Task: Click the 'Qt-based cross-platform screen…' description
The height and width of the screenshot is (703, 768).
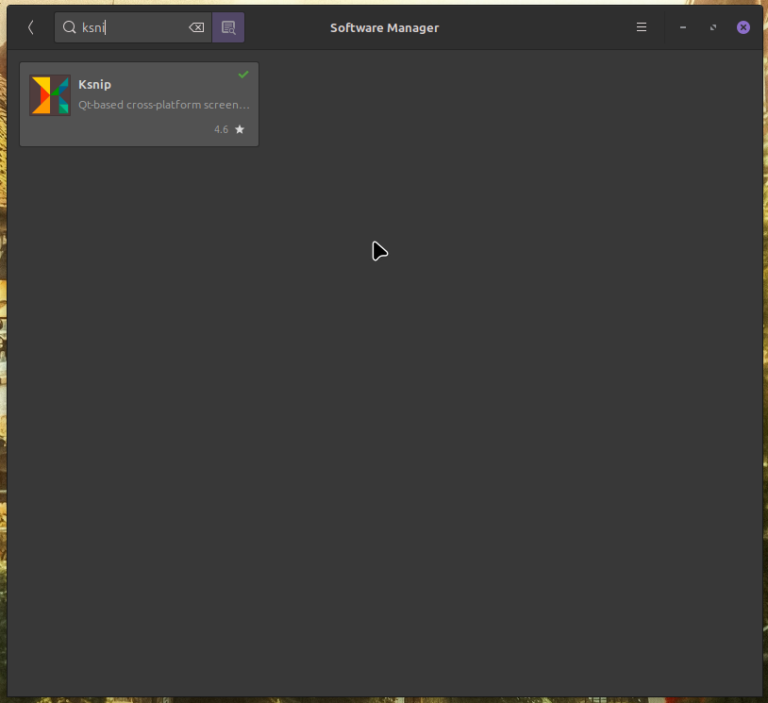Action: [164, 105]
